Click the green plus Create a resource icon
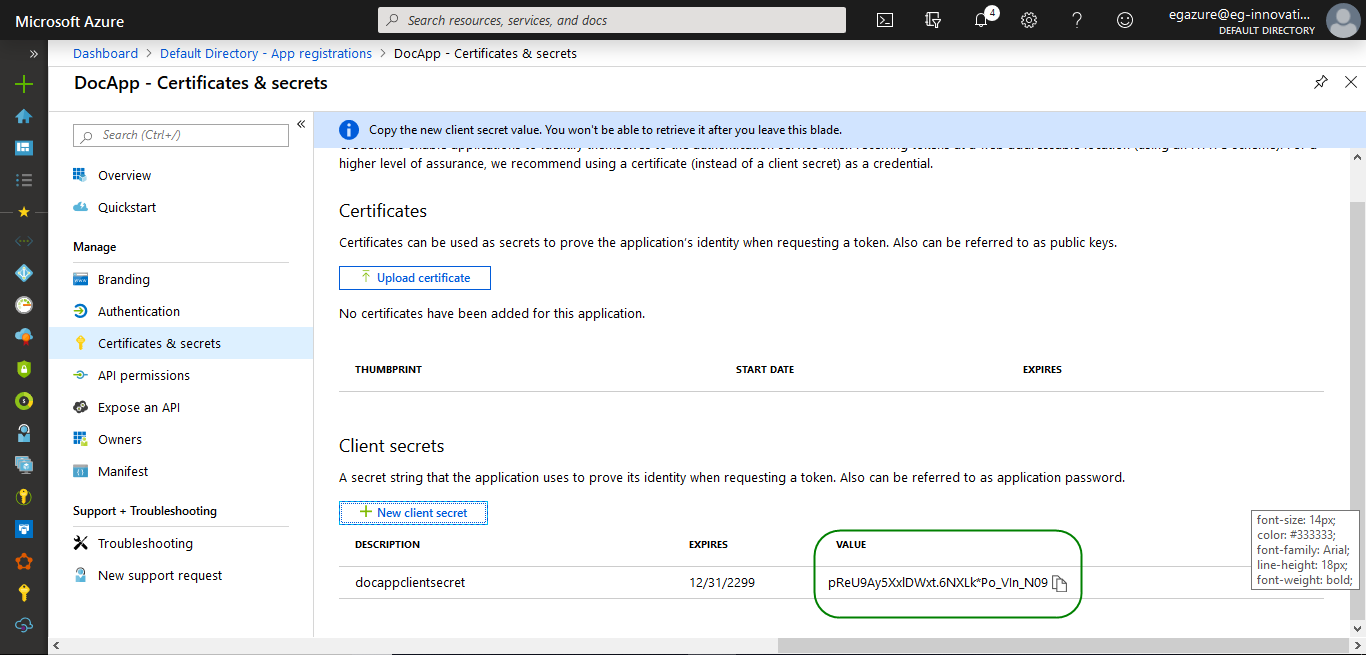The height and width of the screenshot is (655, 1366). [x=24, y=84]
